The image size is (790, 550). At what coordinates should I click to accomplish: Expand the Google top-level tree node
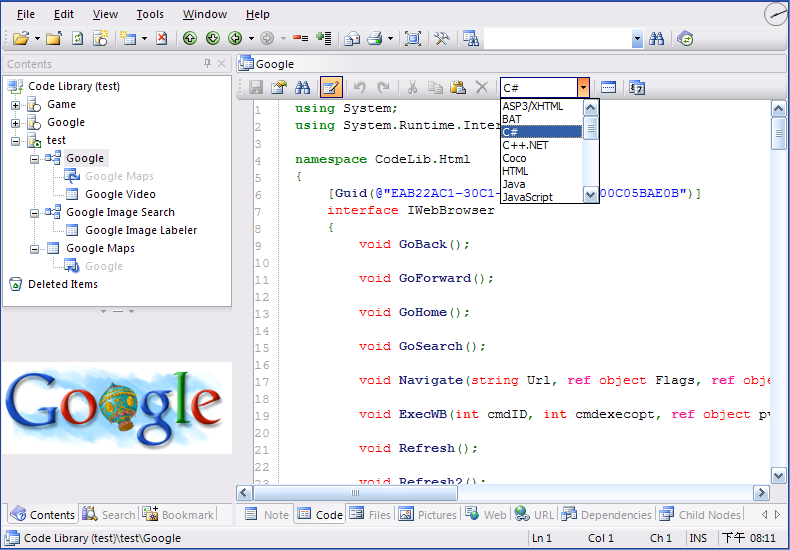tap(16, 123)
